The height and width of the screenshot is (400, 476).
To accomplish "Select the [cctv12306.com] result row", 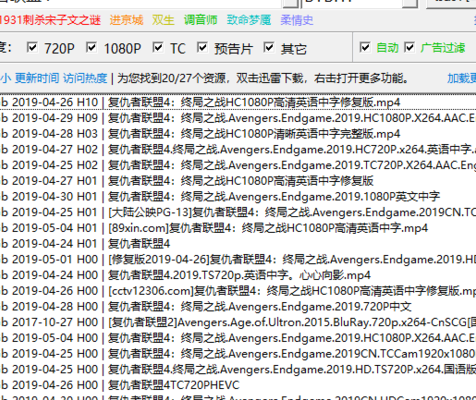I will click(238, 291).
